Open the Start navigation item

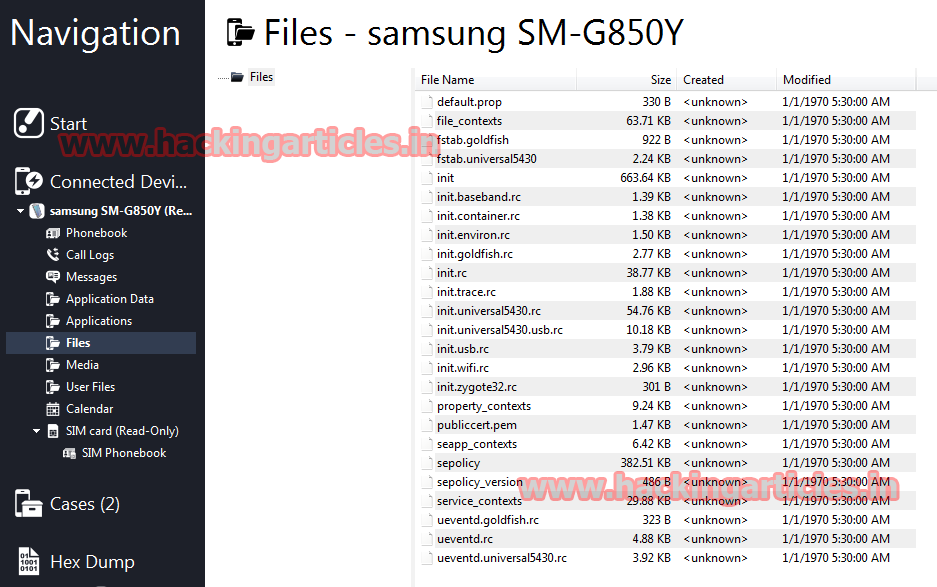tap(68, 124)
